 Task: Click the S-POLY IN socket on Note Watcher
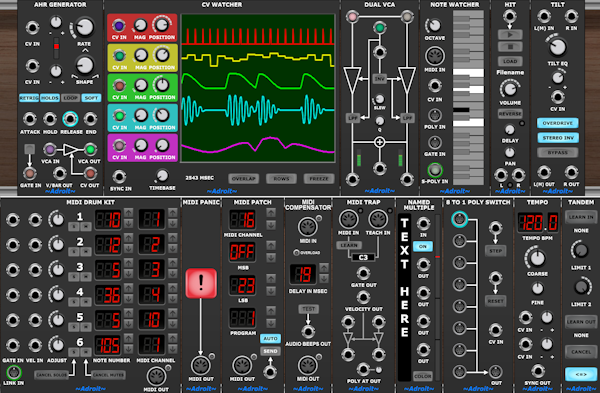tap(435, 170)
